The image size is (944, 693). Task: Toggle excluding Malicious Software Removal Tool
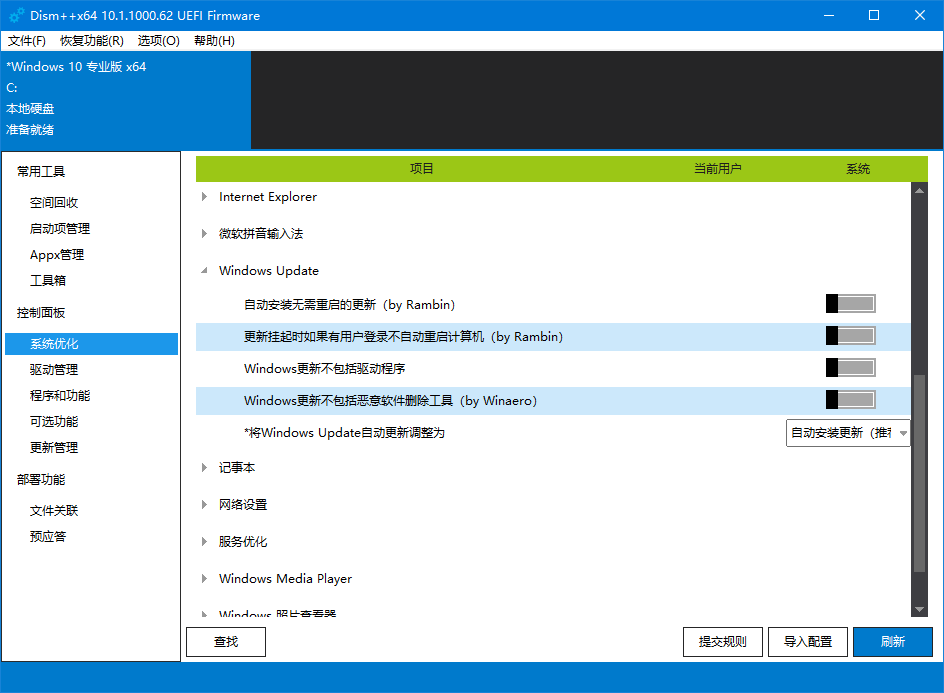[850, 400]
